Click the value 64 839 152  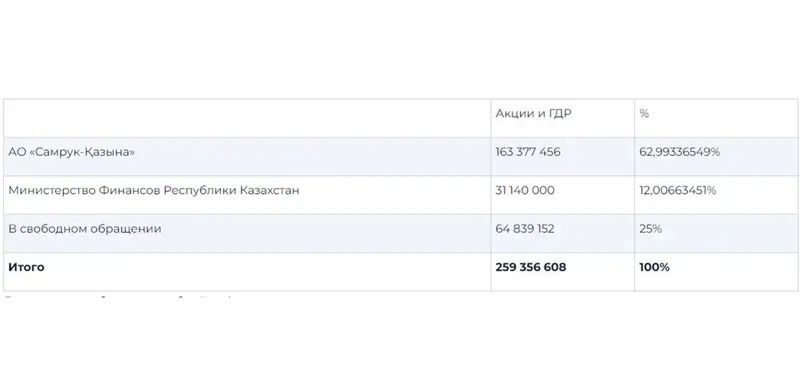coord(524,229)
